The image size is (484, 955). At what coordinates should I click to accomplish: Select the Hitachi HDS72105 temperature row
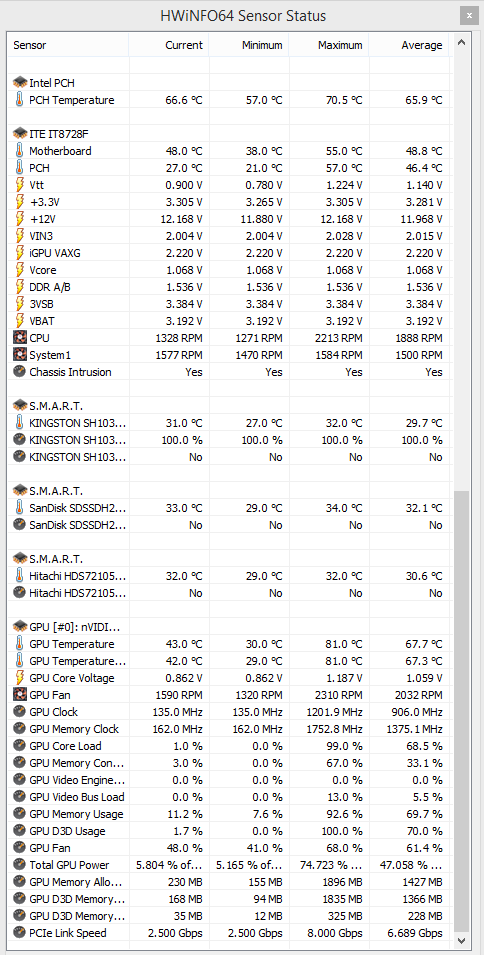tap(230, 576)
